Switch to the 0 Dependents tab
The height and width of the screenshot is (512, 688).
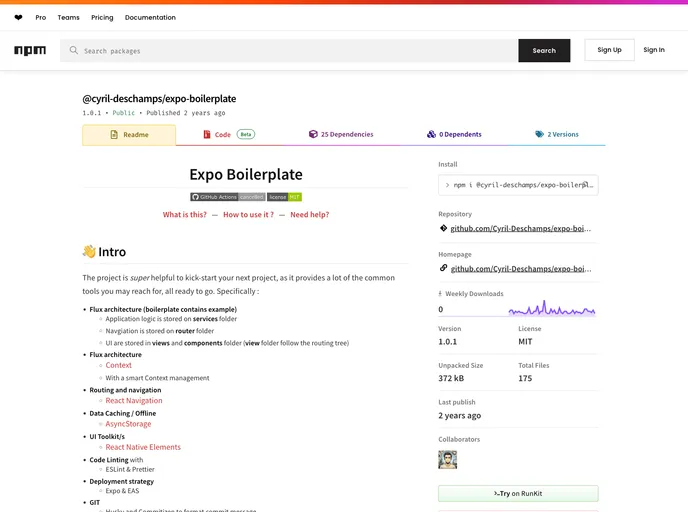tap(454, 134)
